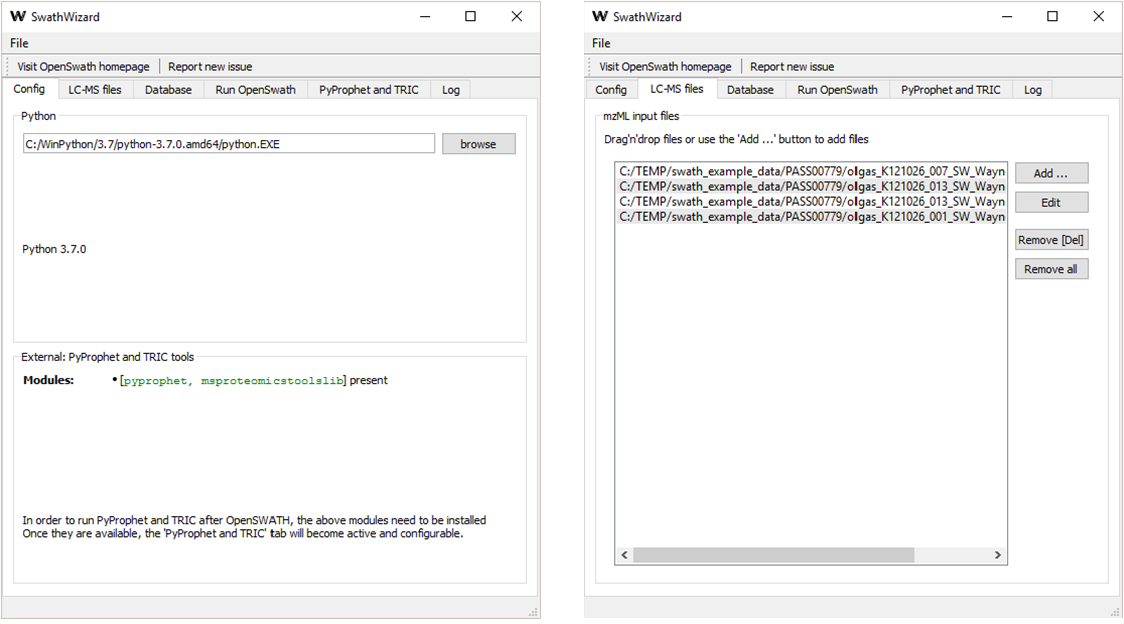Click the Edit button next to file list
The width and height of the screenshot is (1124, 624).
coord(1051,202)
